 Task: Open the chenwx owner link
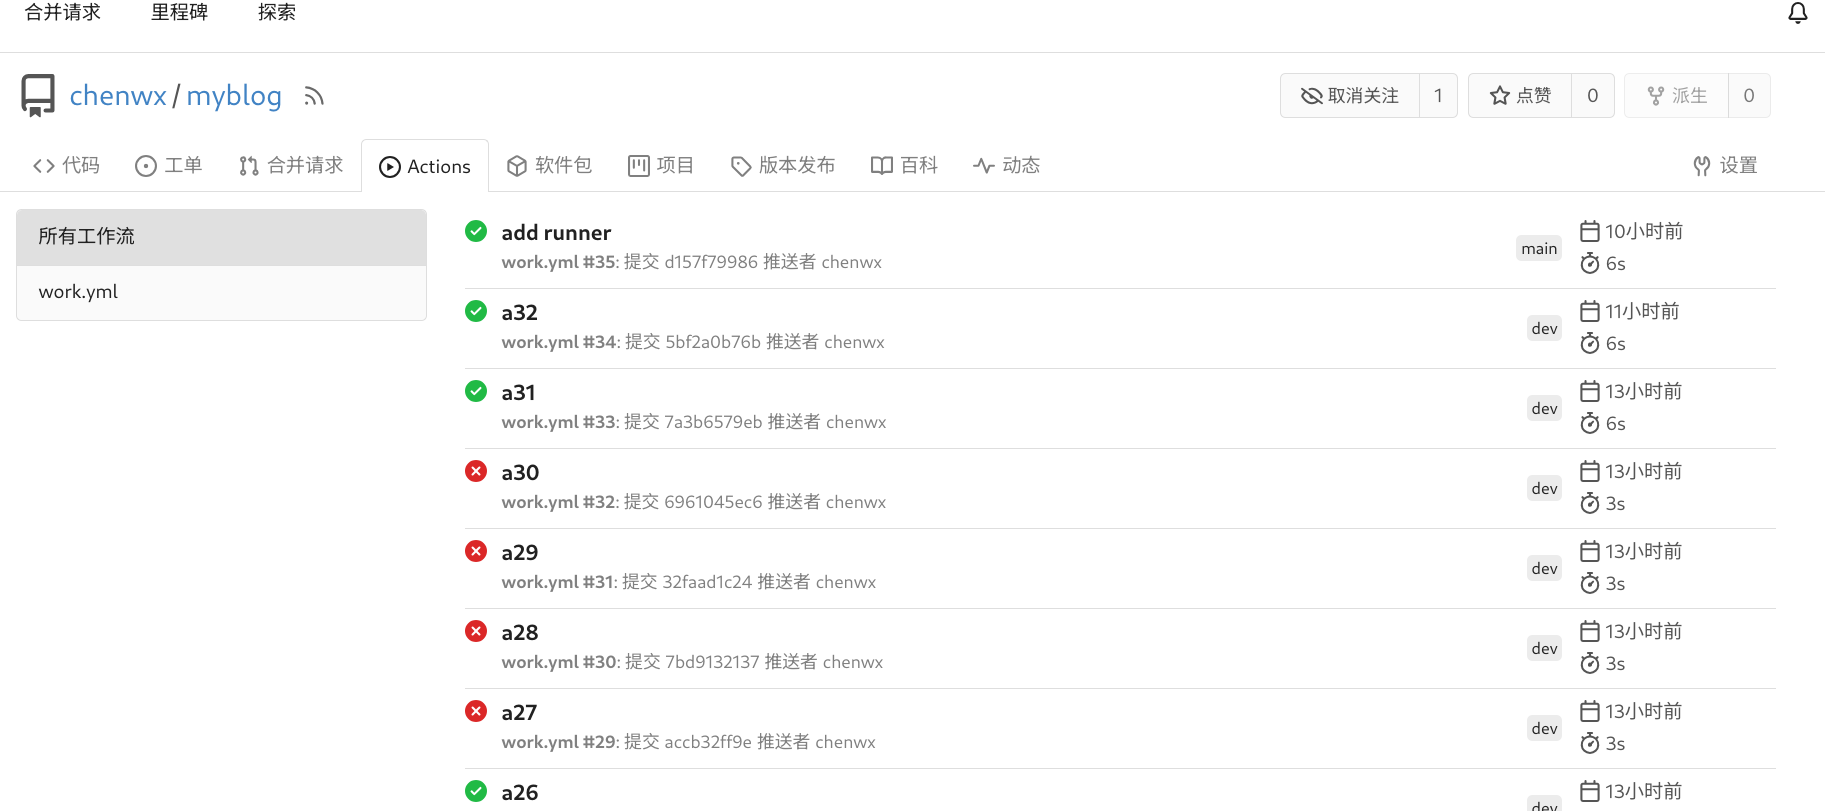pyautogui.click(x=118, y=96)
